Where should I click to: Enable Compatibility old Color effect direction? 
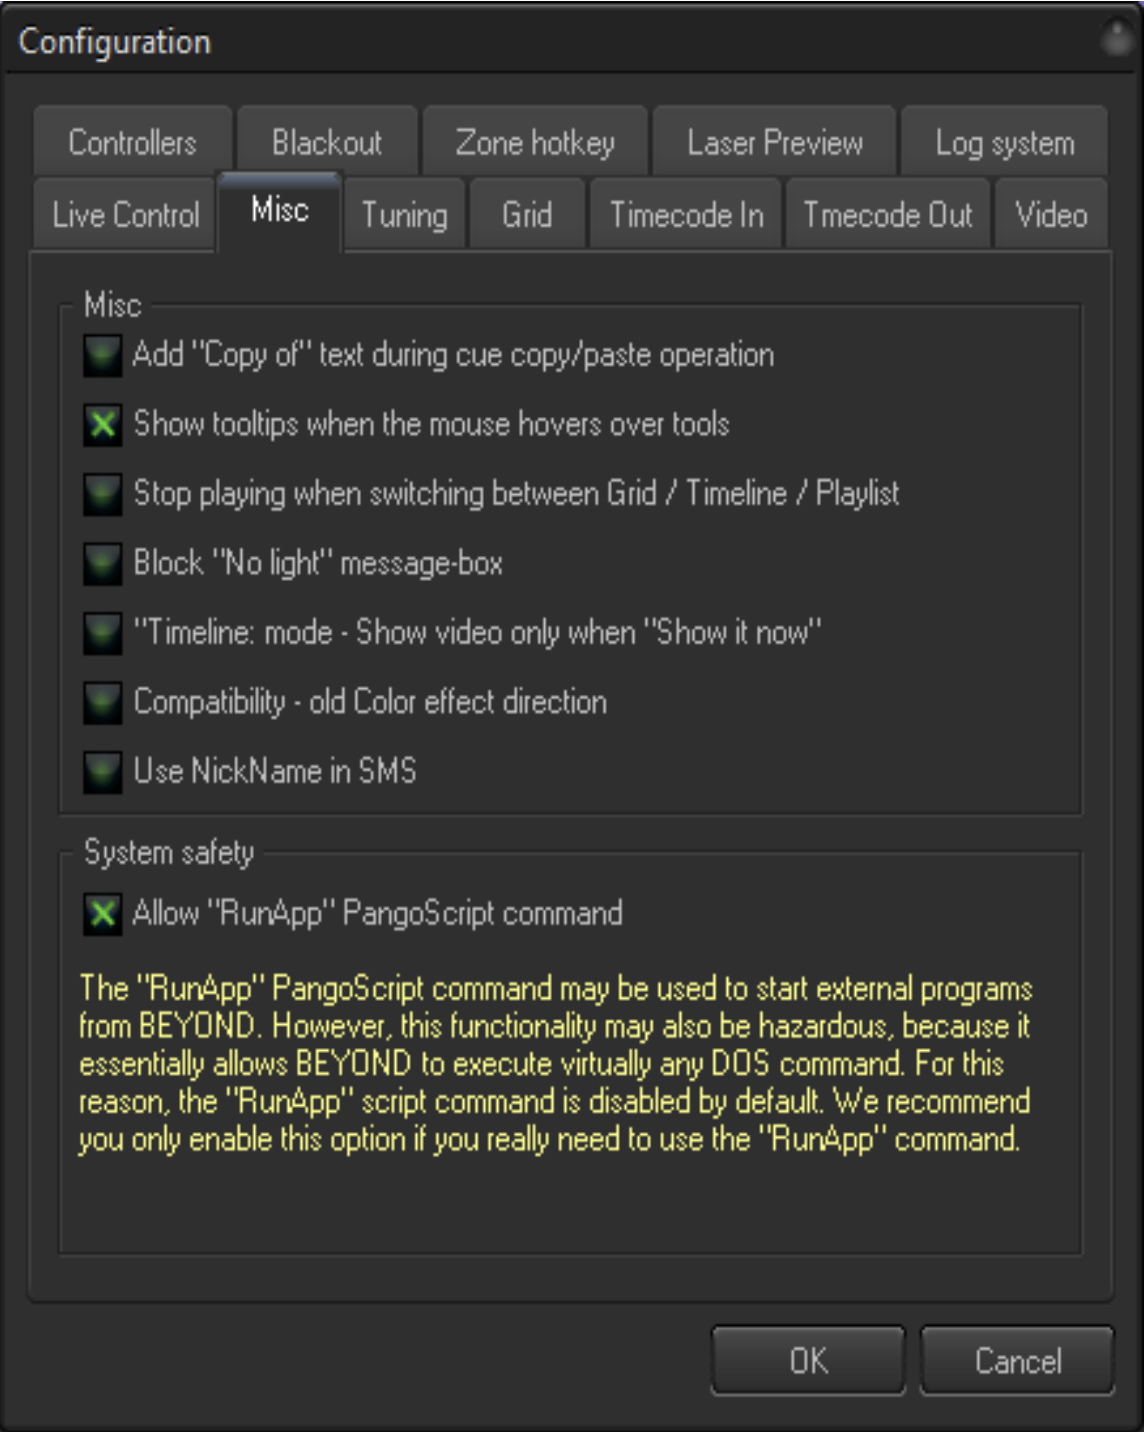click(x=102, y=703)
